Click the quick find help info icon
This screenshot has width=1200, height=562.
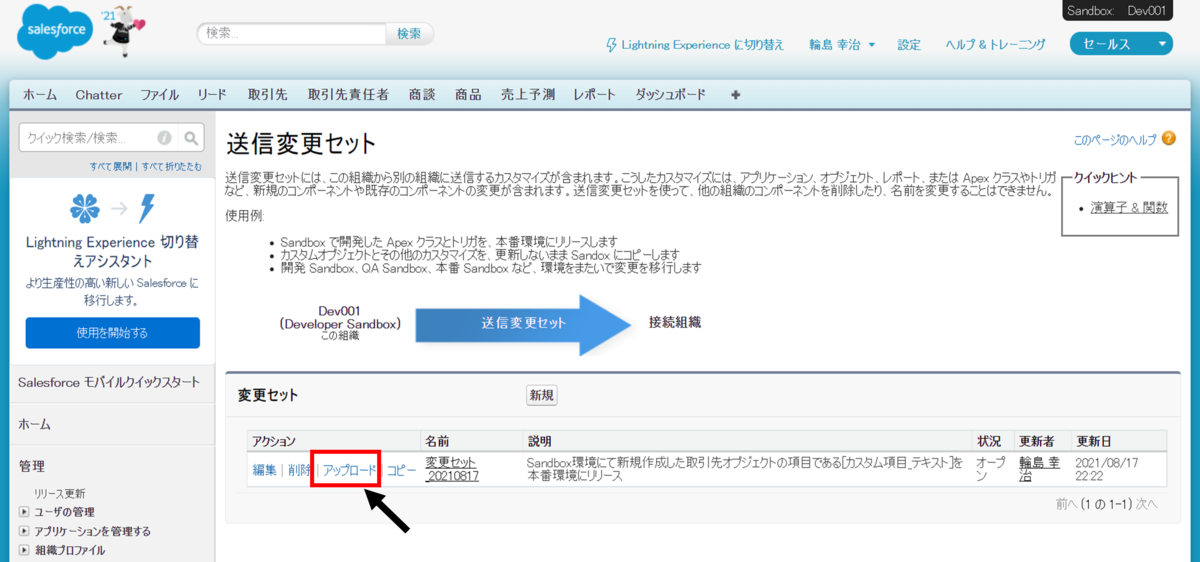tap(164, 138)
